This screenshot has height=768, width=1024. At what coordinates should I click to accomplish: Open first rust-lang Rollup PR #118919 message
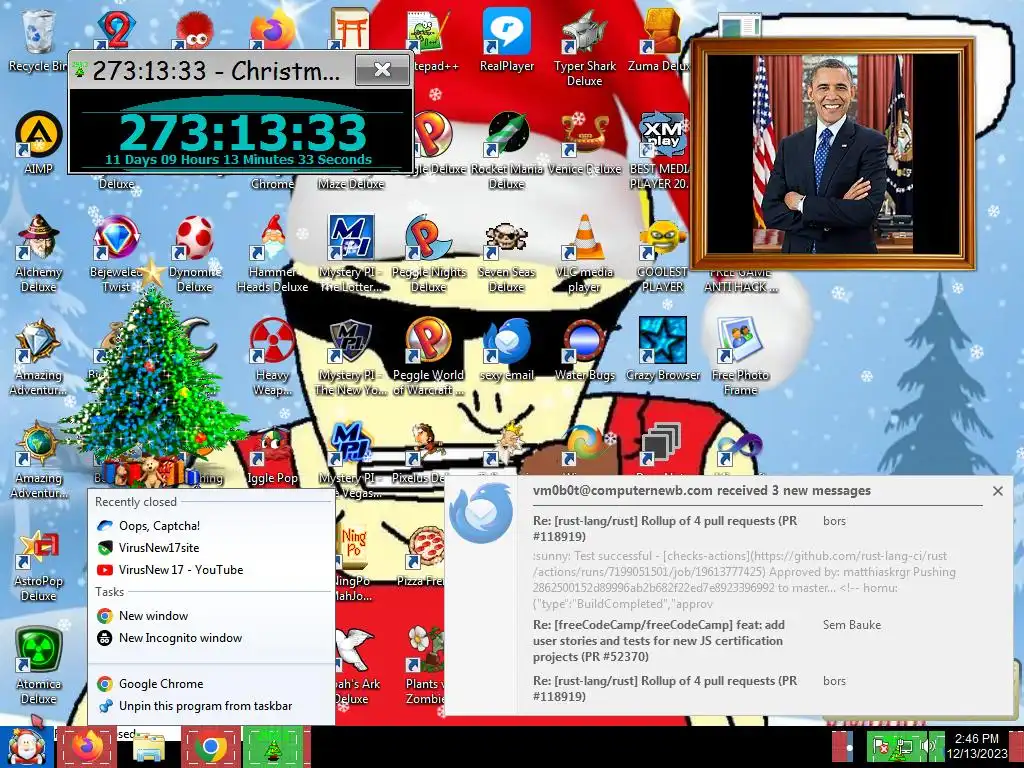(666, 529)
